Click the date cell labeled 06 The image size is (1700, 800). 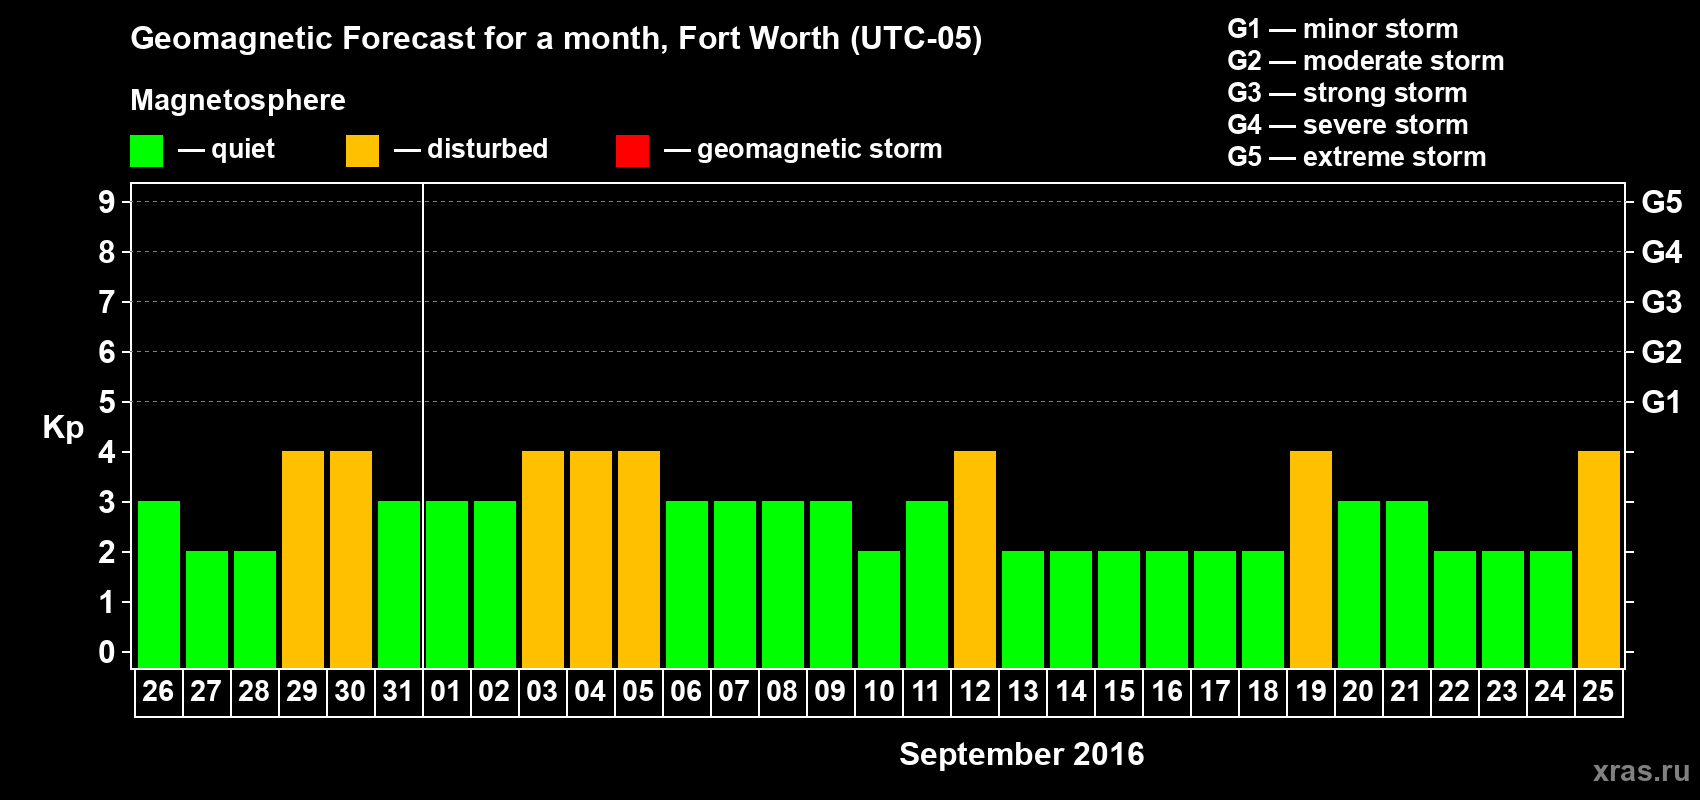coord(686,692)
